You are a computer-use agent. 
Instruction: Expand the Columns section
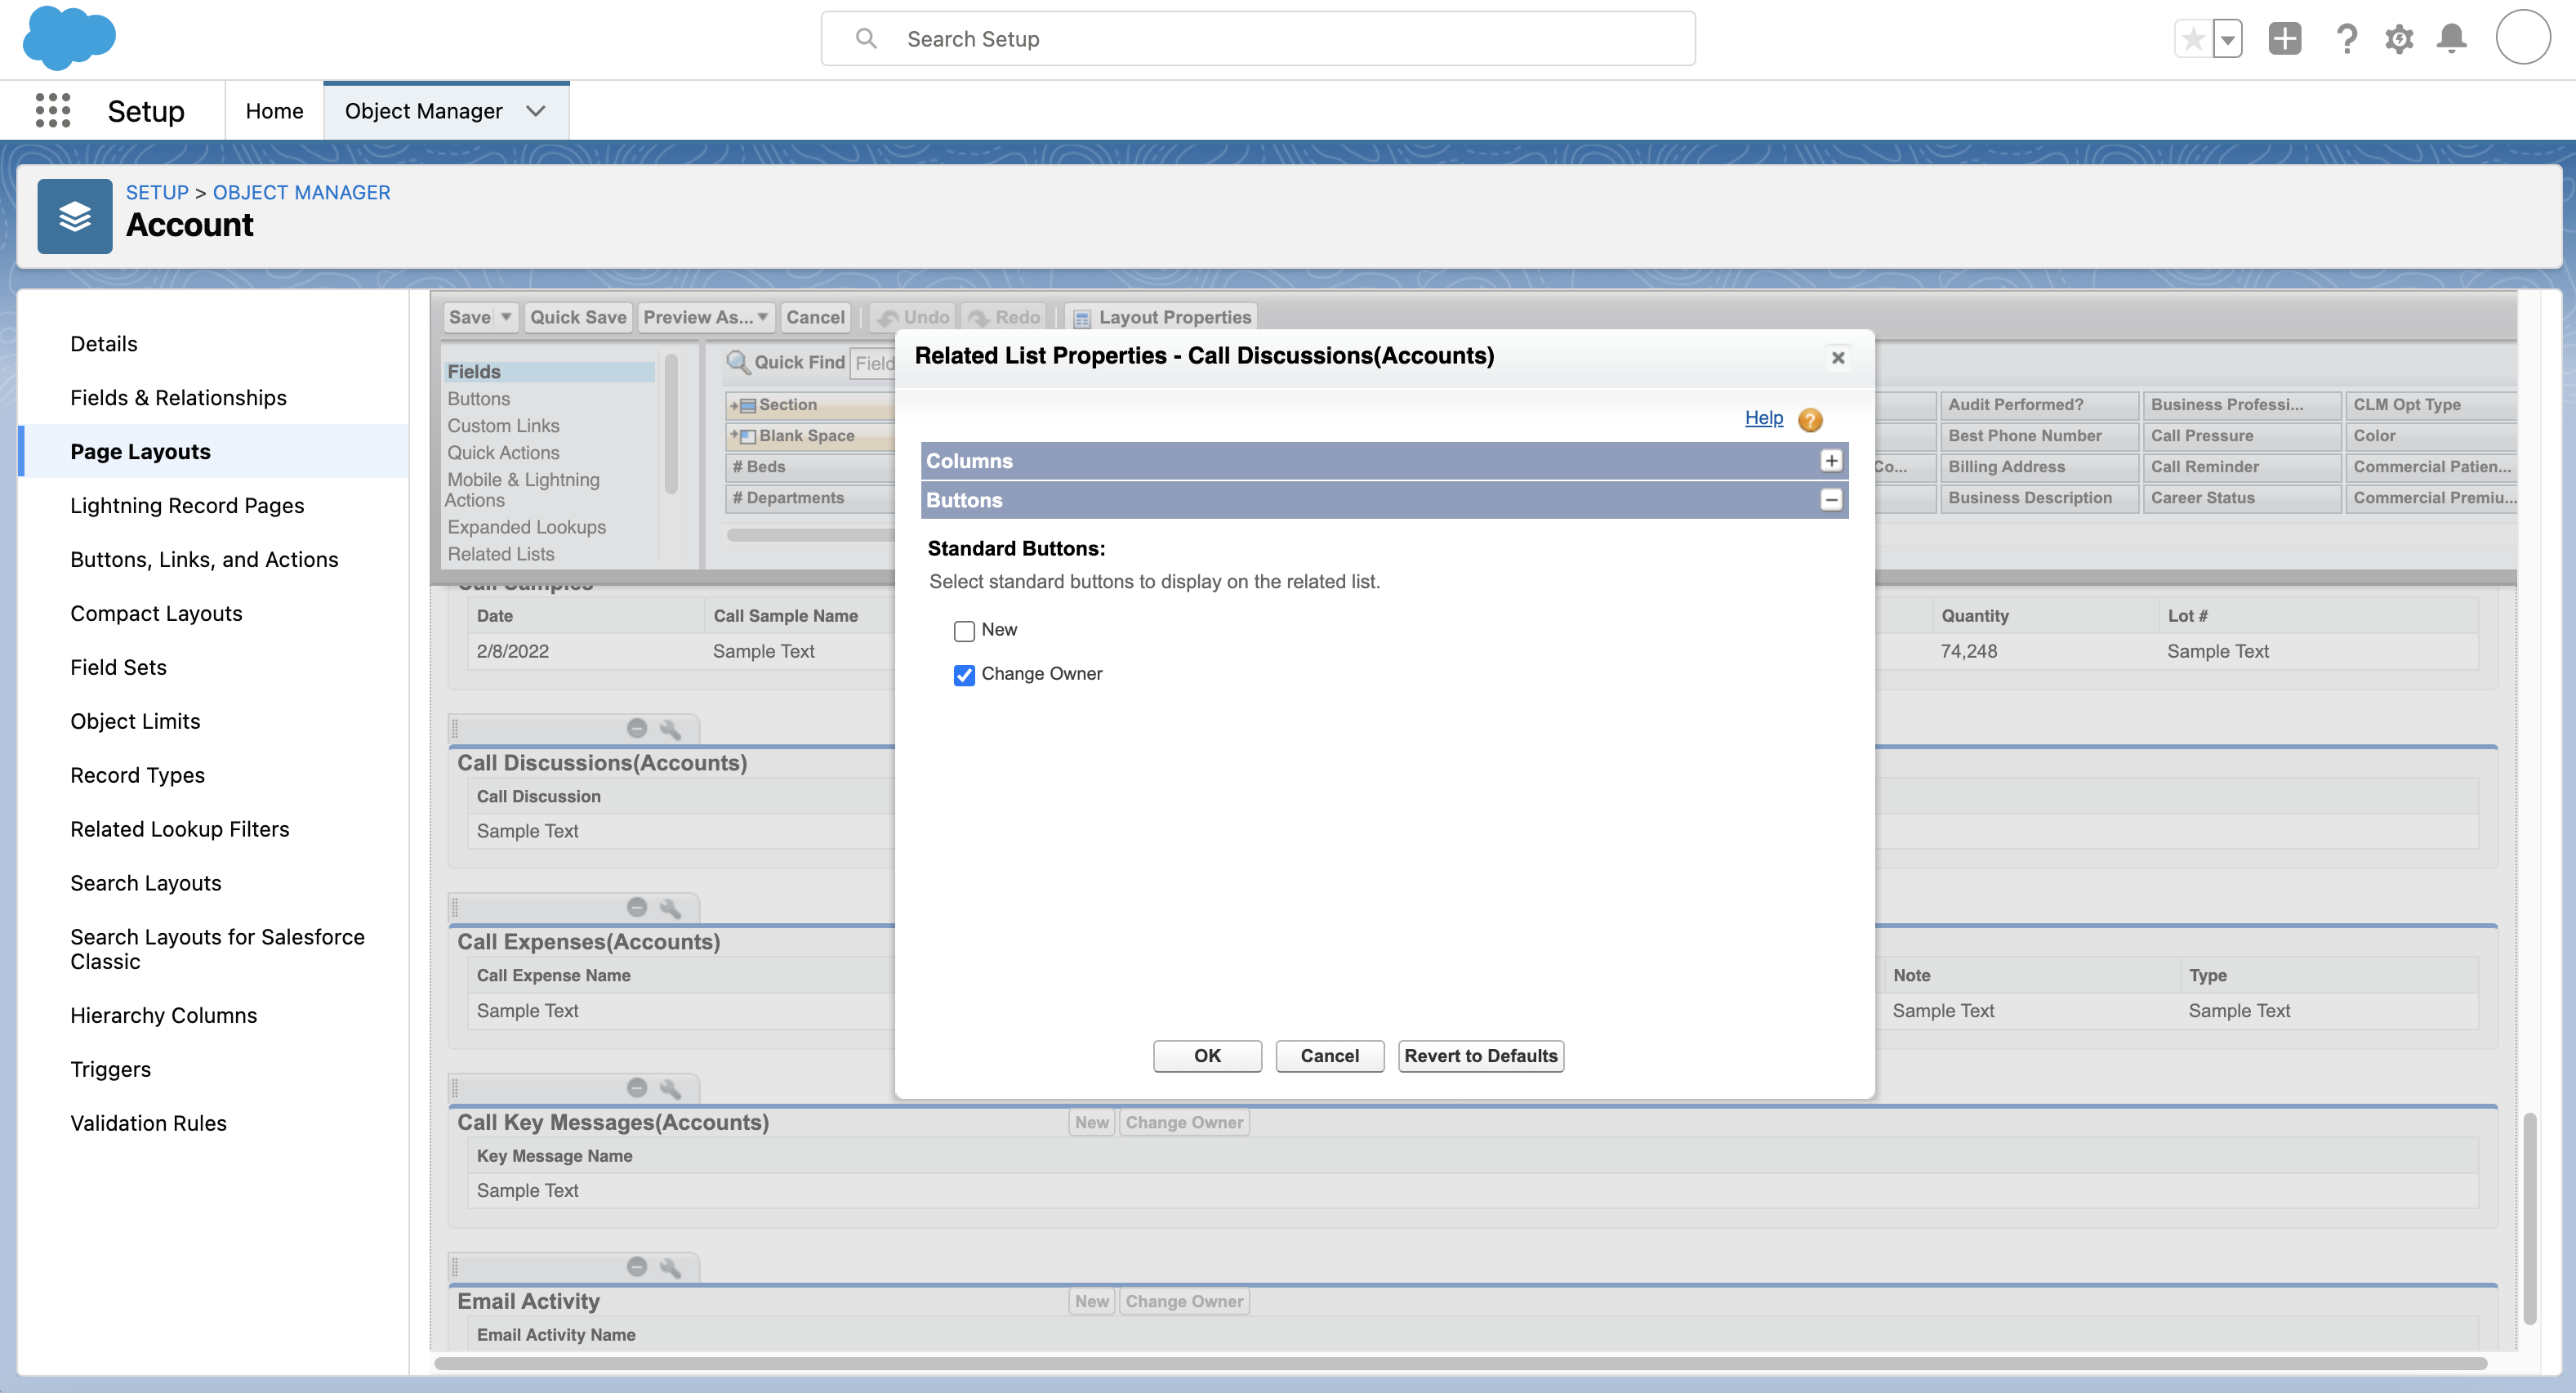pyautogui.click(x=1830, y=461)
